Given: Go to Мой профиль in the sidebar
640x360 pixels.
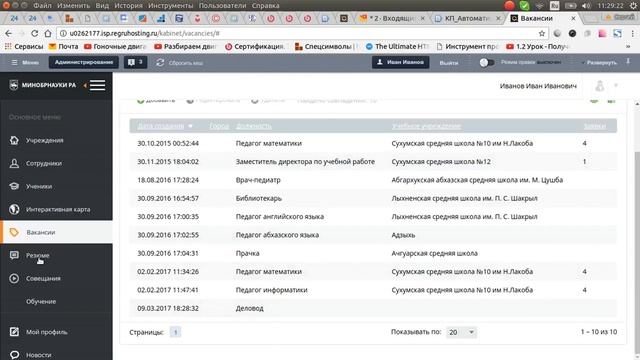Looking at the screenshot, I should pos(47,332).
